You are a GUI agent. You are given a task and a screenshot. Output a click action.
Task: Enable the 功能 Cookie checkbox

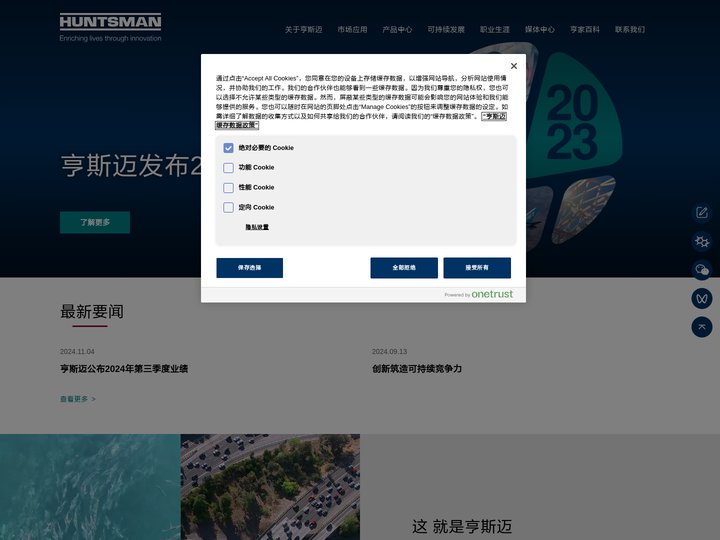(228, 168)
